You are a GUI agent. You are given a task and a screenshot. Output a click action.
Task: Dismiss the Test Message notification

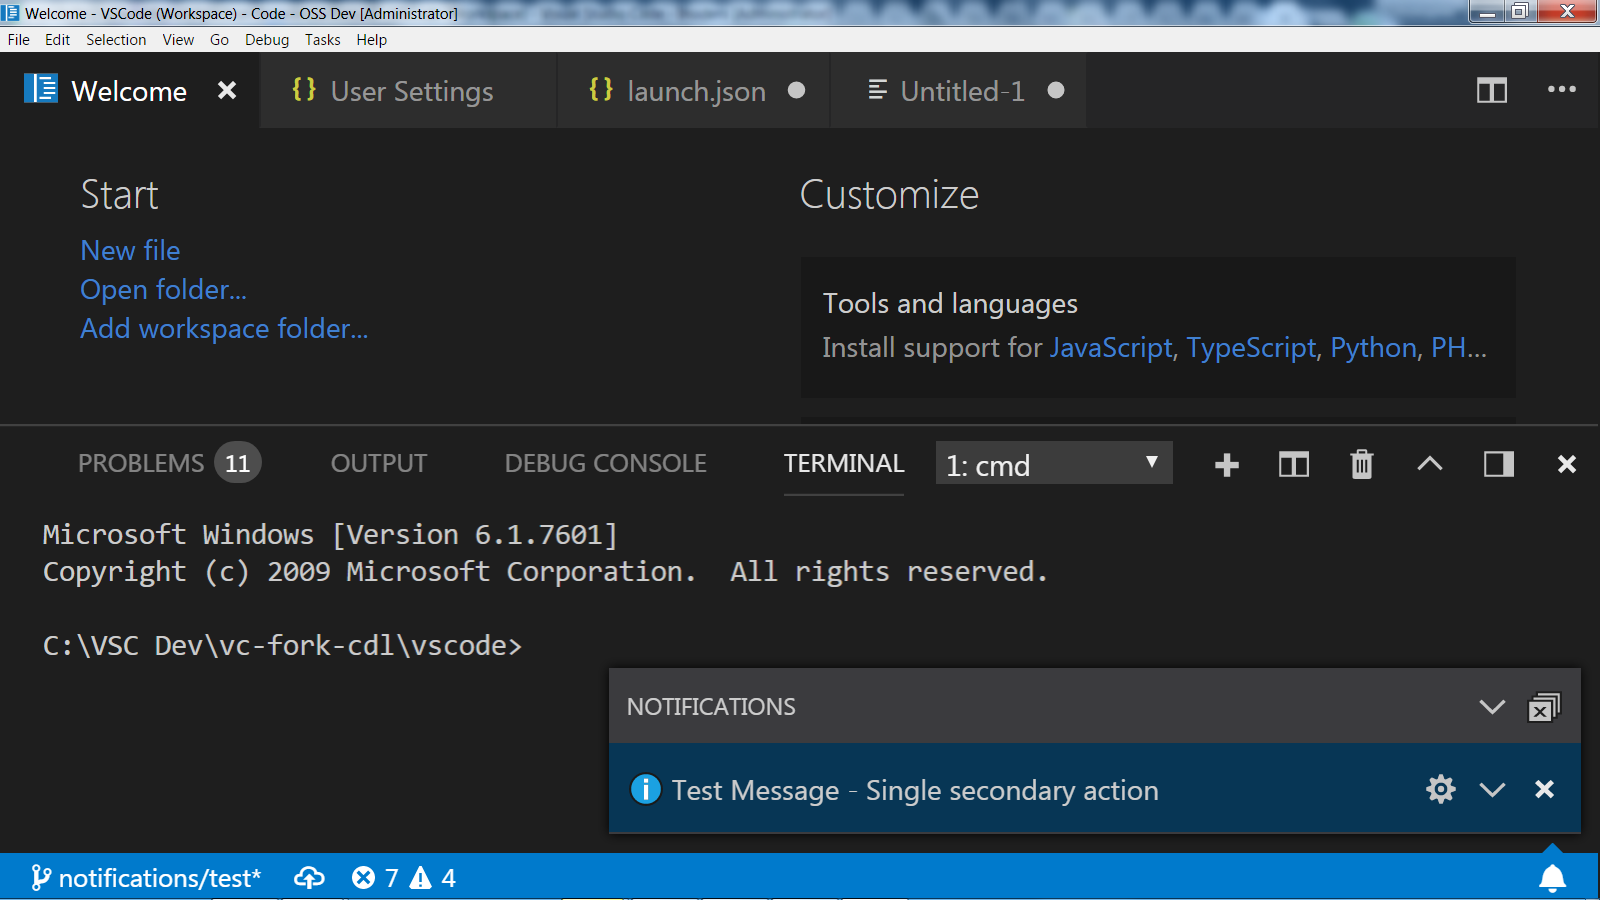(x=1544, y=789)
